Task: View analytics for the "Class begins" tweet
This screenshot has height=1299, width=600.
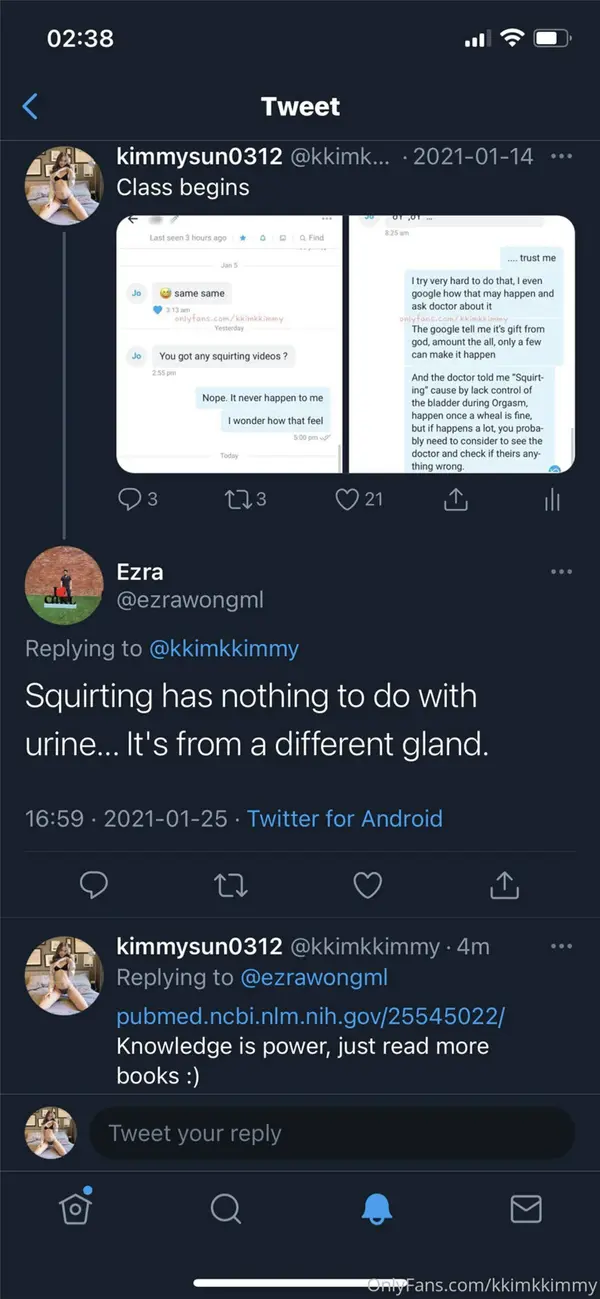Action: click(x=552, y=498)
